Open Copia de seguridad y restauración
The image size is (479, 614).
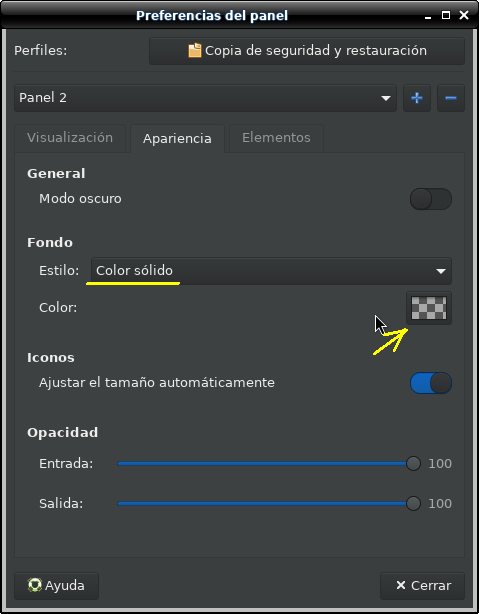307,51
